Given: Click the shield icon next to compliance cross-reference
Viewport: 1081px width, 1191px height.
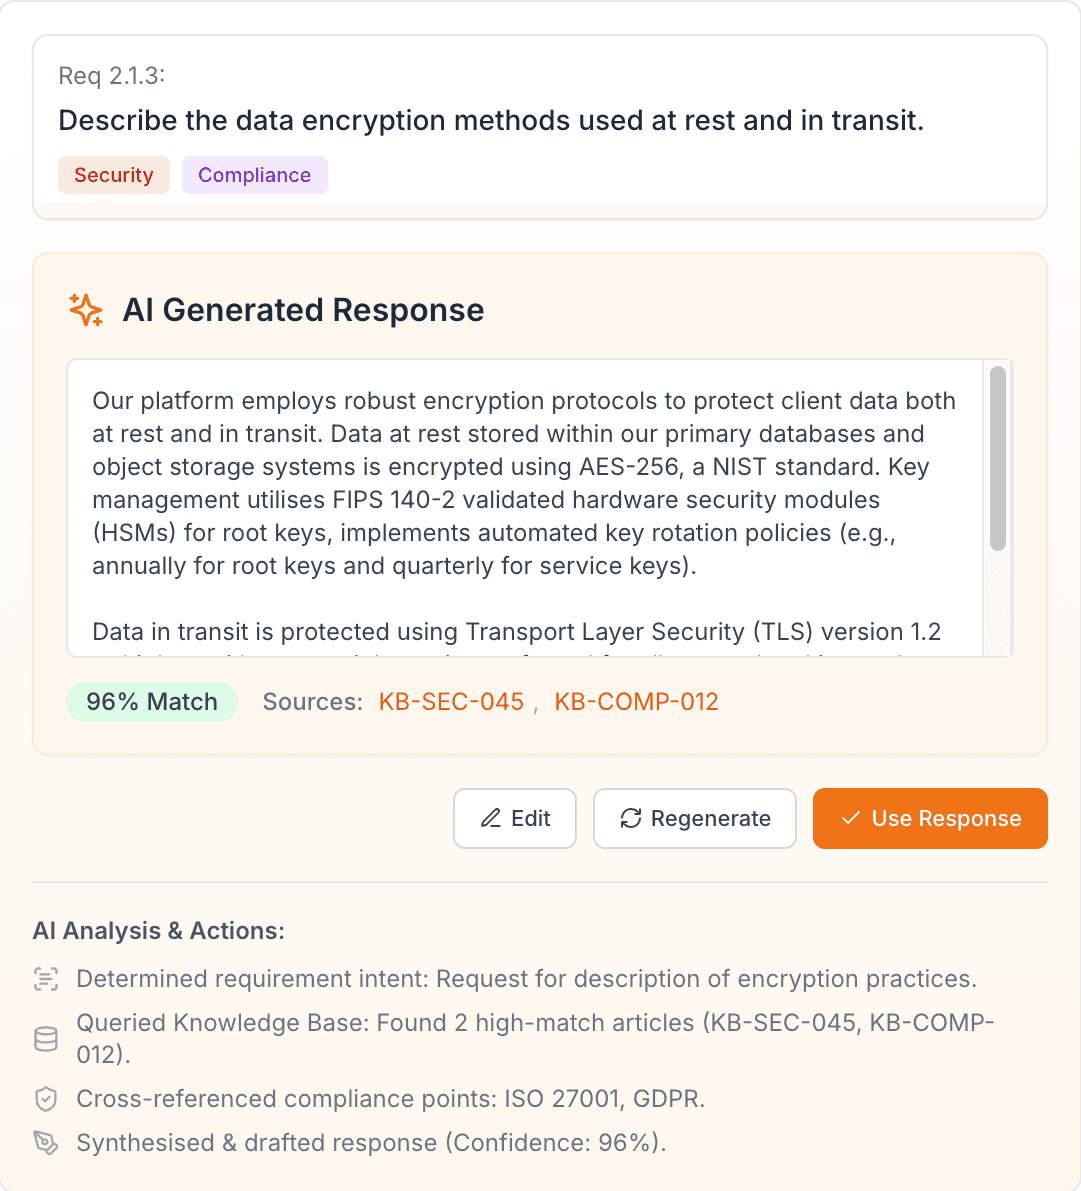Looking at the screenshot, I should [46, 1097].
